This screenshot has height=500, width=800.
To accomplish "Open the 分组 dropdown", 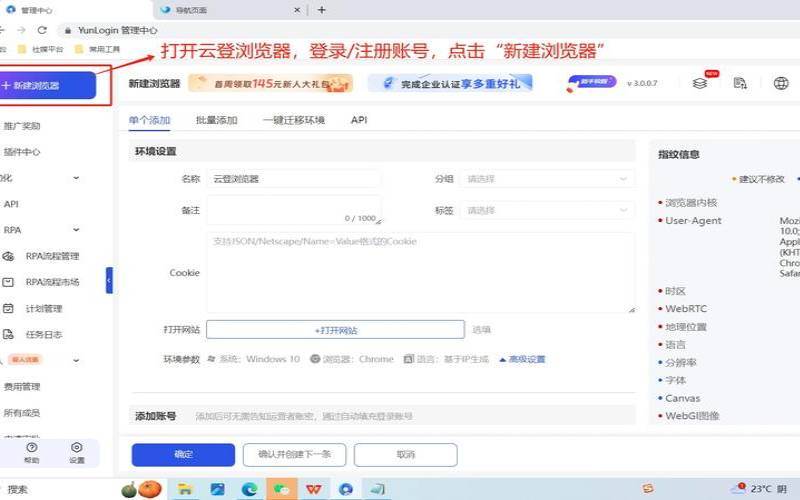I will 547,179.
